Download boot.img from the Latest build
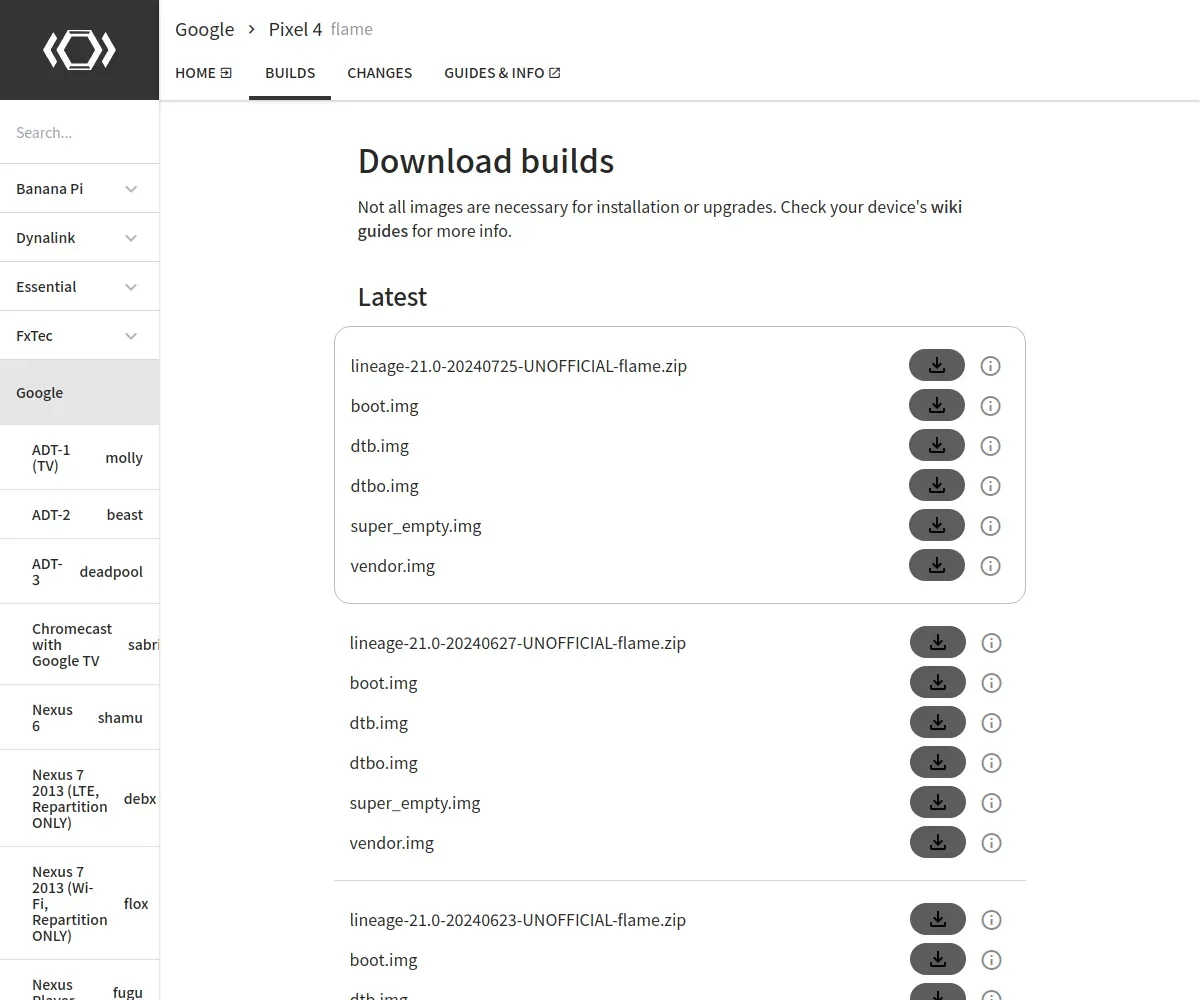 [x=937, y=405]
